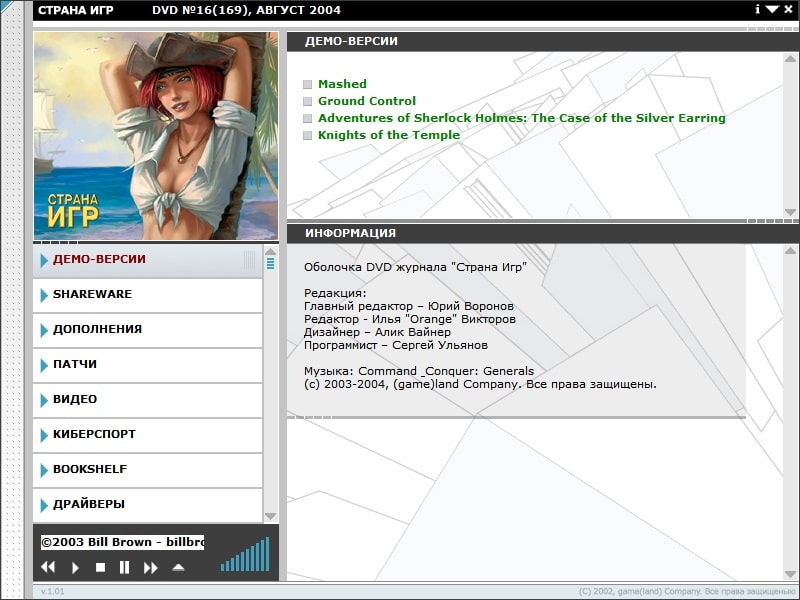
Task: Tick the checkbox next to Knights of the Temple
Action: pyautogui.click(x=307, y=135)
